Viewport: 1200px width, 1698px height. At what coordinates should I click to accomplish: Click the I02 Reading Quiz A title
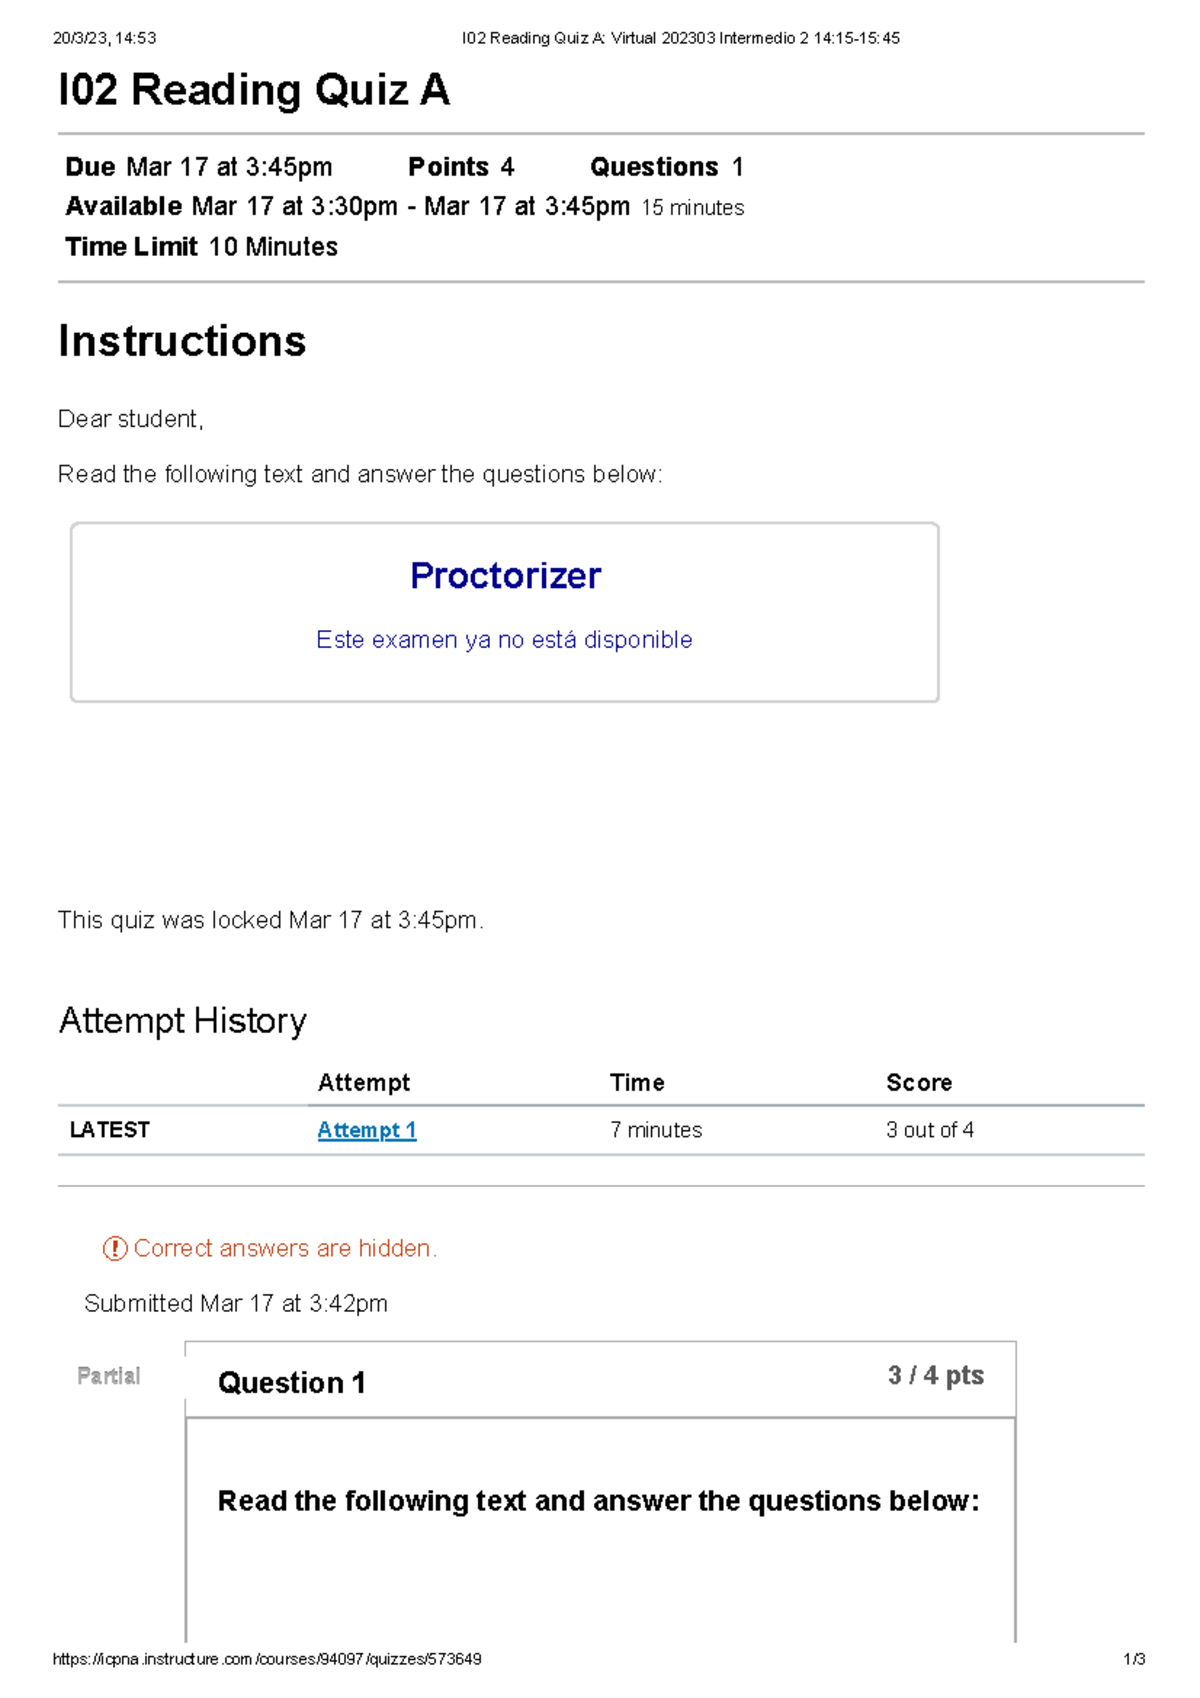[x=254, y=90]
